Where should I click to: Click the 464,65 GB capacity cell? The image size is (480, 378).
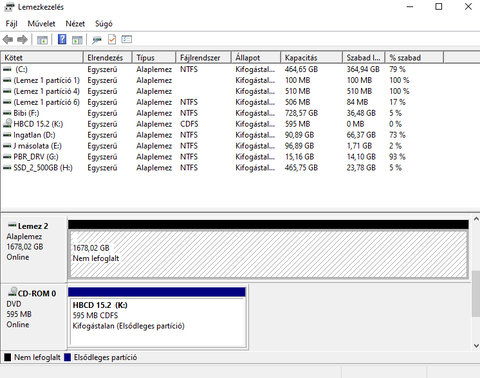tap(301, 69)
